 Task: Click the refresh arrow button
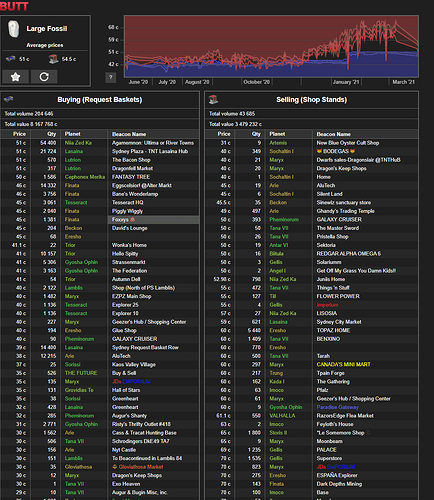[x=44, y=77]
